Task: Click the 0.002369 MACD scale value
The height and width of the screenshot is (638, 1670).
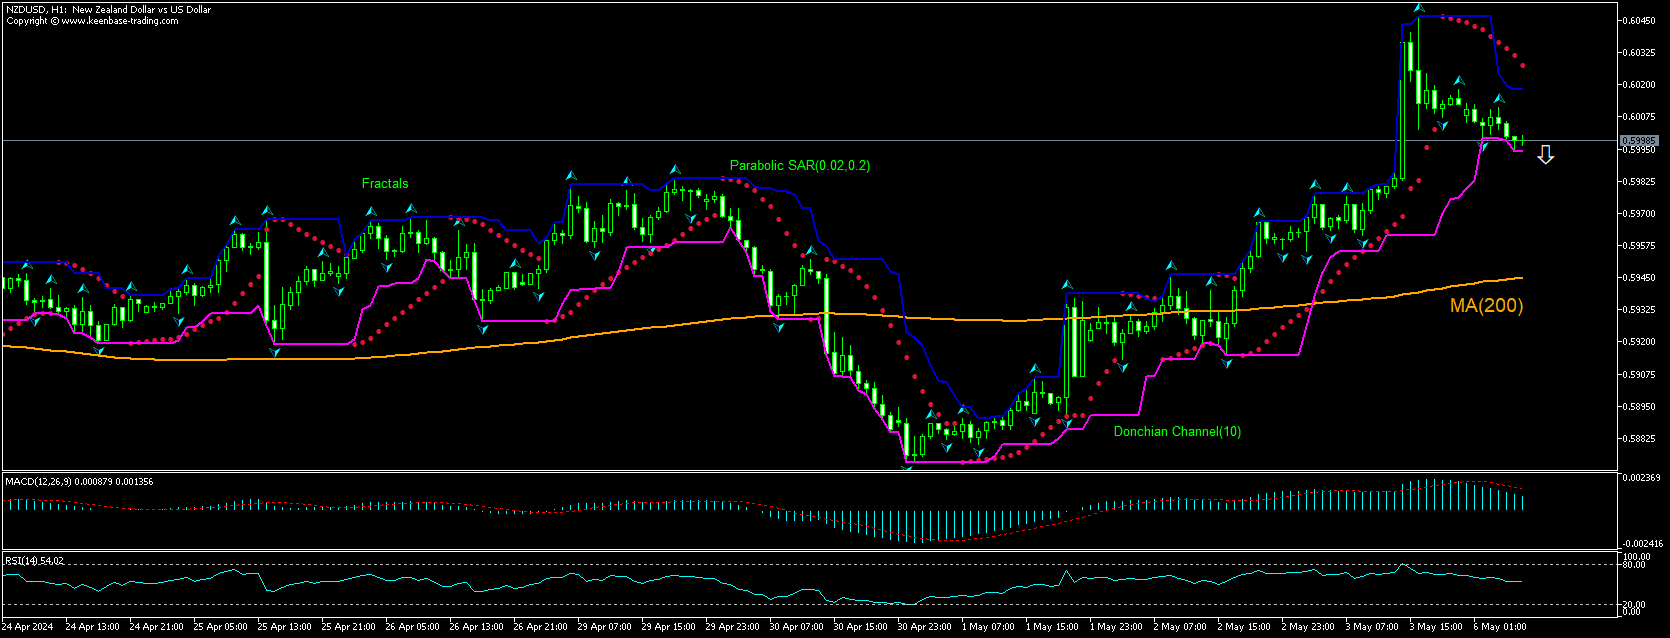Action: (1642, 478)
